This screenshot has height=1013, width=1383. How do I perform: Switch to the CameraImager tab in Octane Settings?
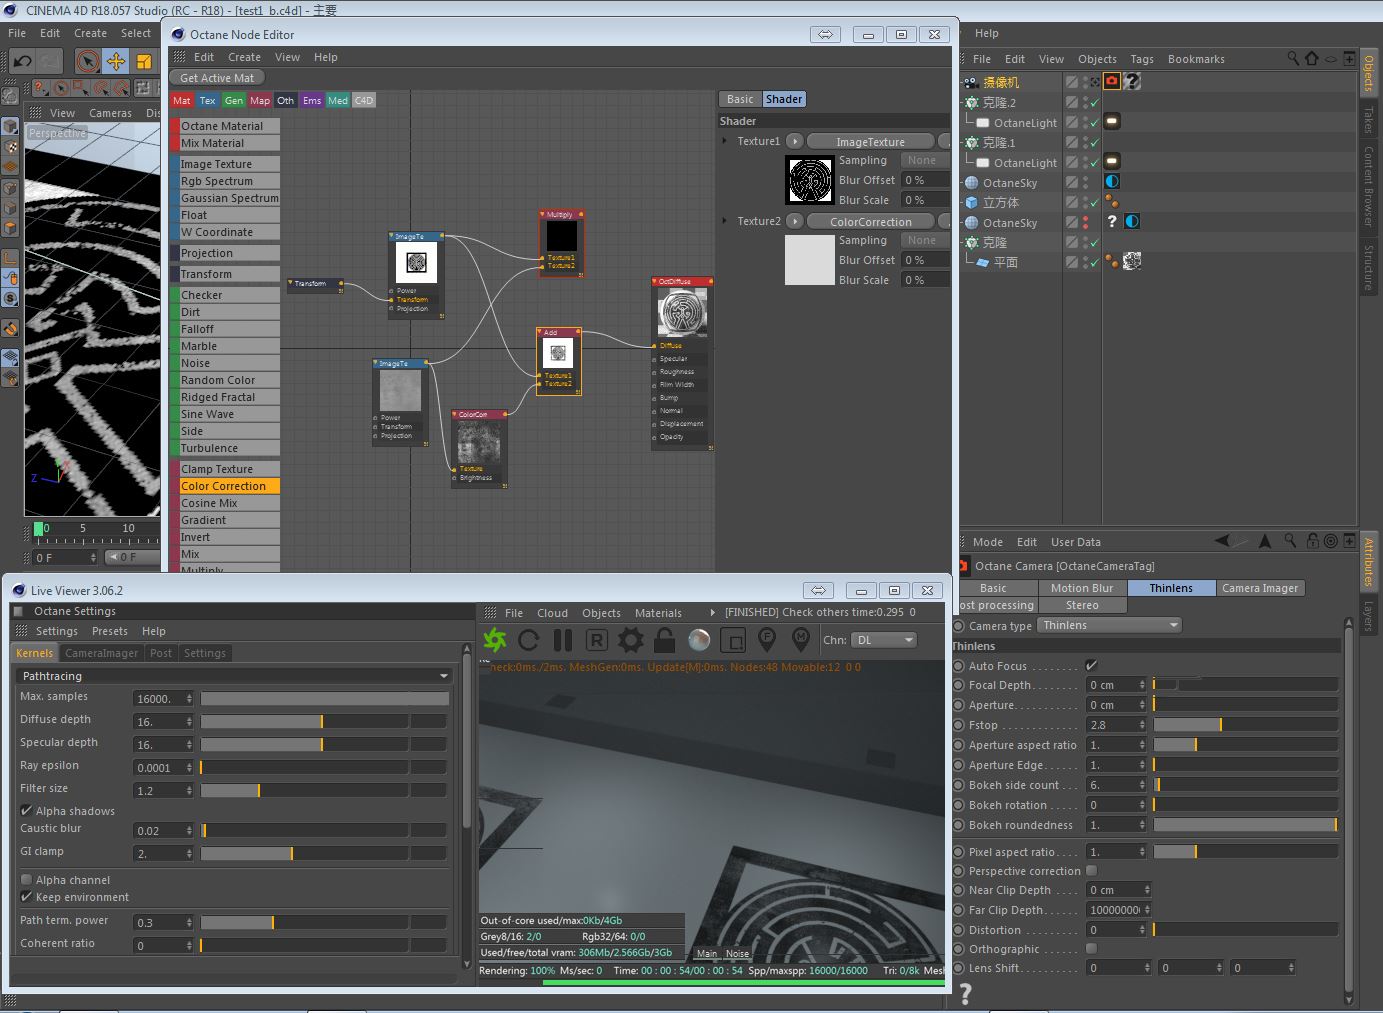click(102, 653)
